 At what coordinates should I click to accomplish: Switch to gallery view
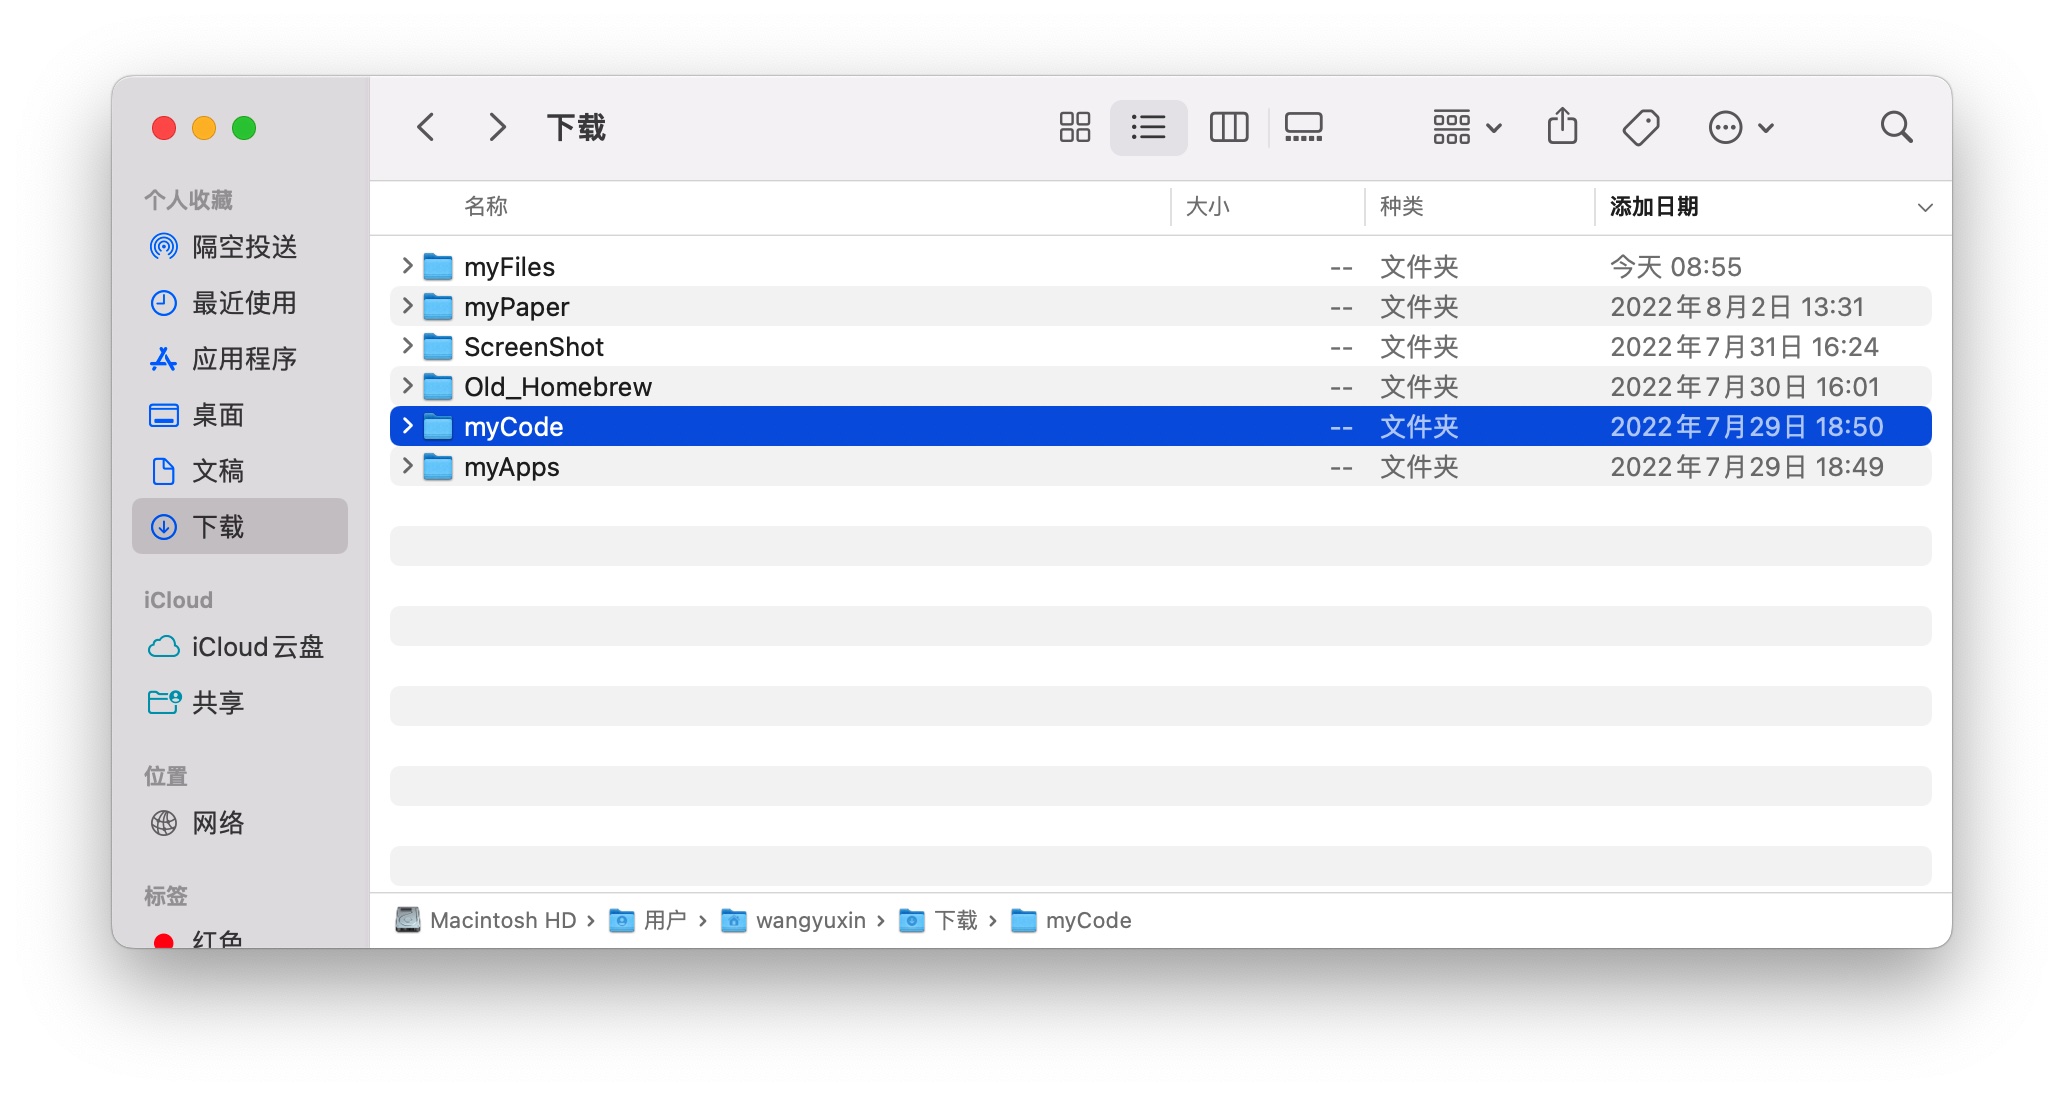pyautogui.click(x=1303, y=127)
